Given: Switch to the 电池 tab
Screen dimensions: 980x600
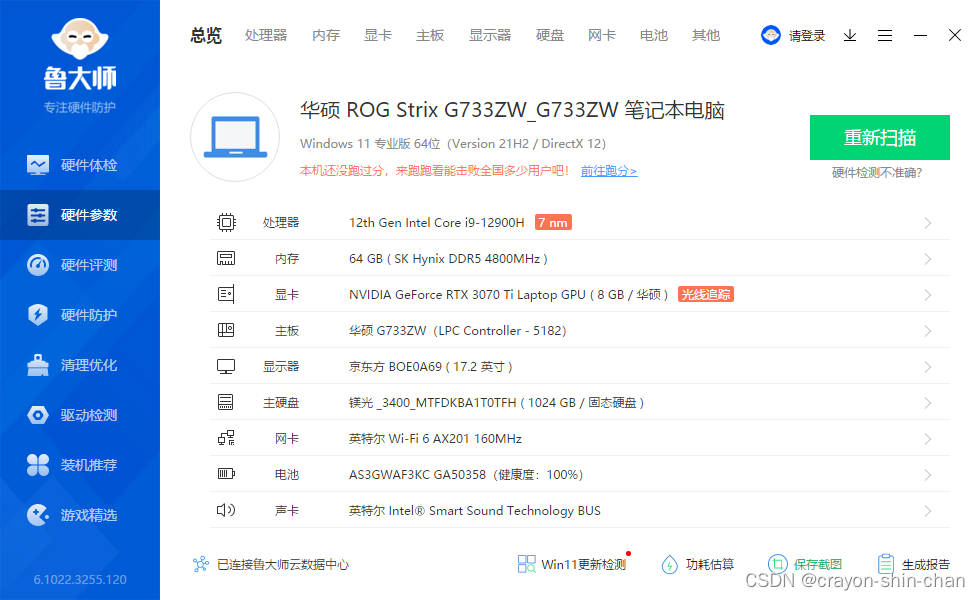Looking at the screenshot, I should click(x=654, y=36).
